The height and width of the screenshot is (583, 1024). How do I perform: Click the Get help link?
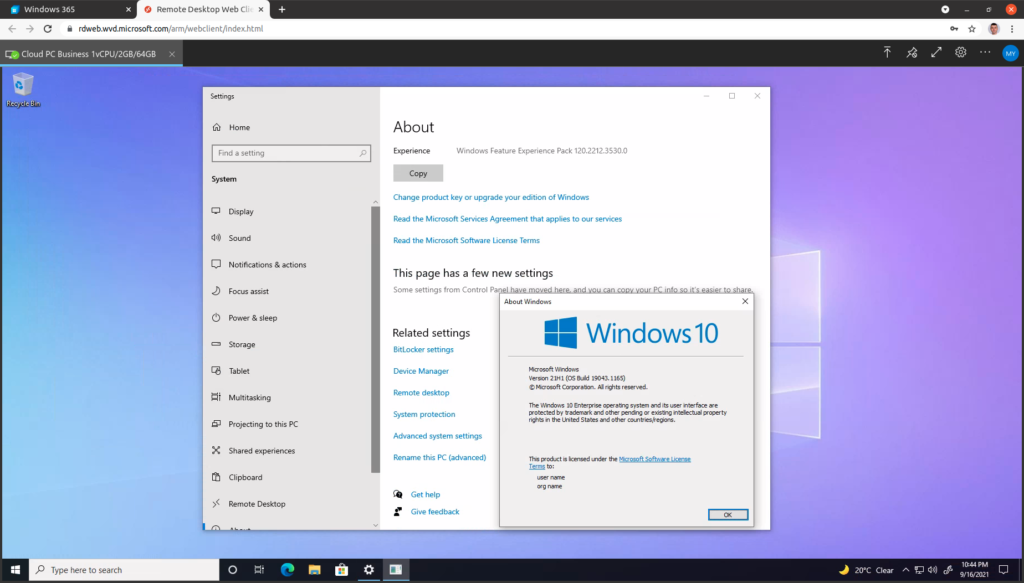(x=425, y=494)
